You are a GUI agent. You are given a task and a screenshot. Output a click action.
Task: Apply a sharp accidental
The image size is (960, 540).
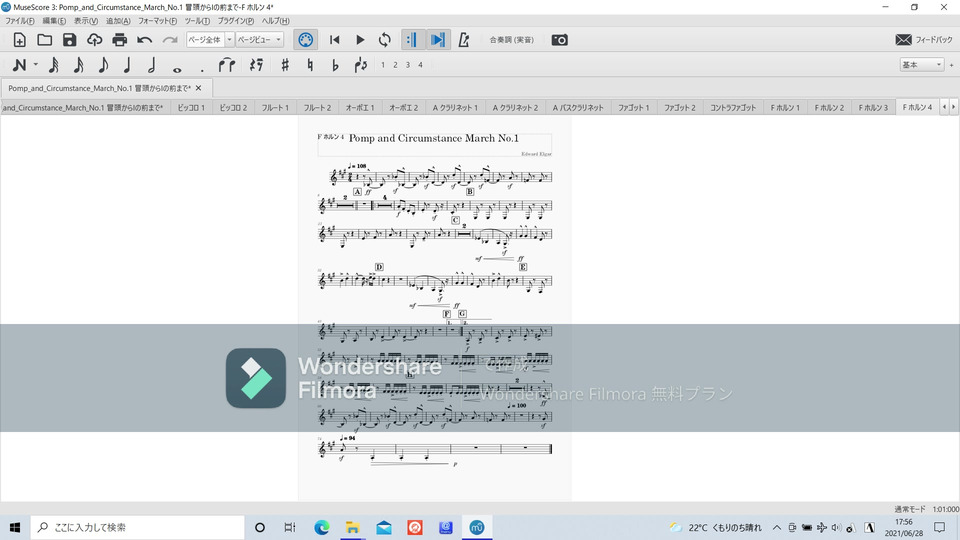285,65
